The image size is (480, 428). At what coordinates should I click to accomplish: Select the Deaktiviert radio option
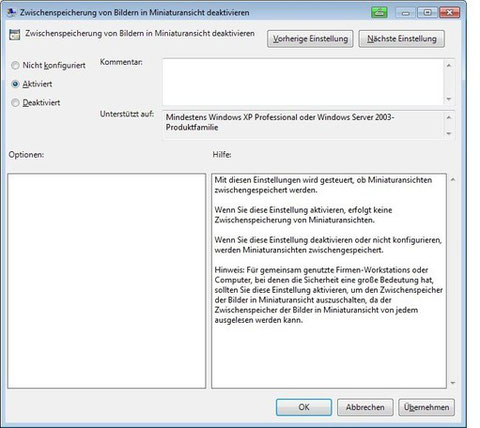tap(15, 103)
